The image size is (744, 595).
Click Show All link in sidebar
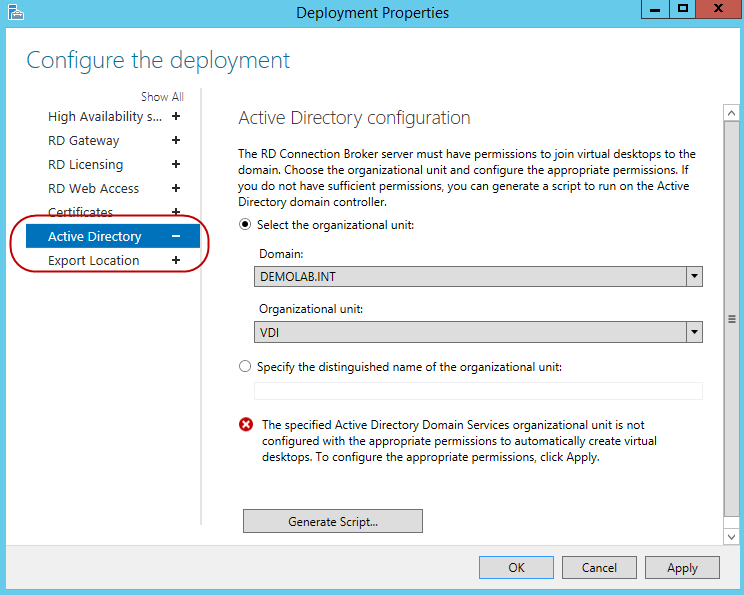[x=162, y=97]
